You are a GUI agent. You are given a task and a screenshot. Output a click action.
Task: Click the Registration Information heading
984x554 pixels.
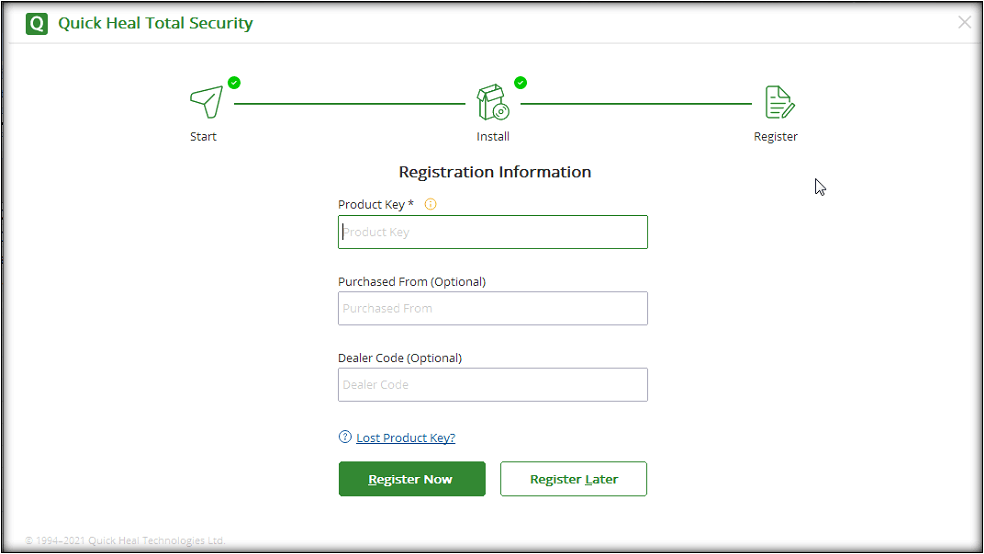click(x=495, y=172)
